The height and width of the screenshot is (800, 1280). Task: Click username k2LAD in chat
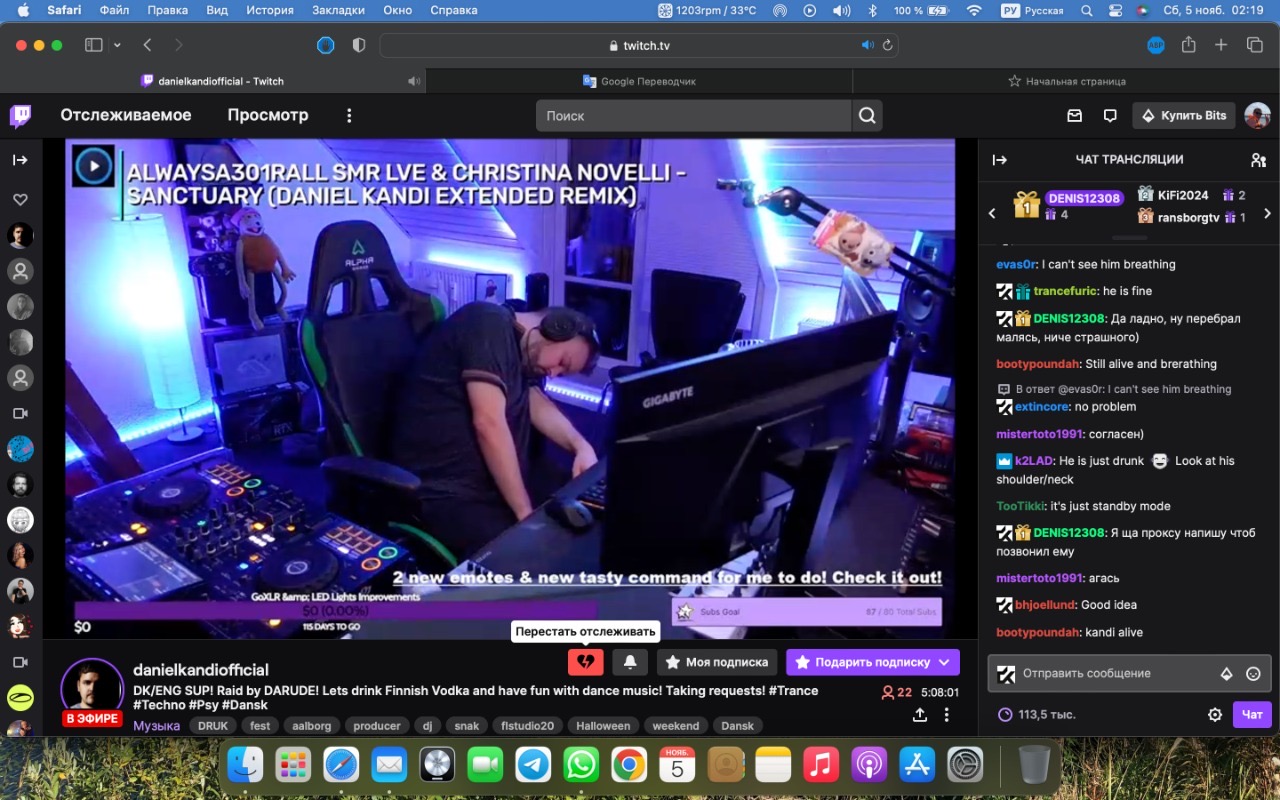coord(1035,461)
